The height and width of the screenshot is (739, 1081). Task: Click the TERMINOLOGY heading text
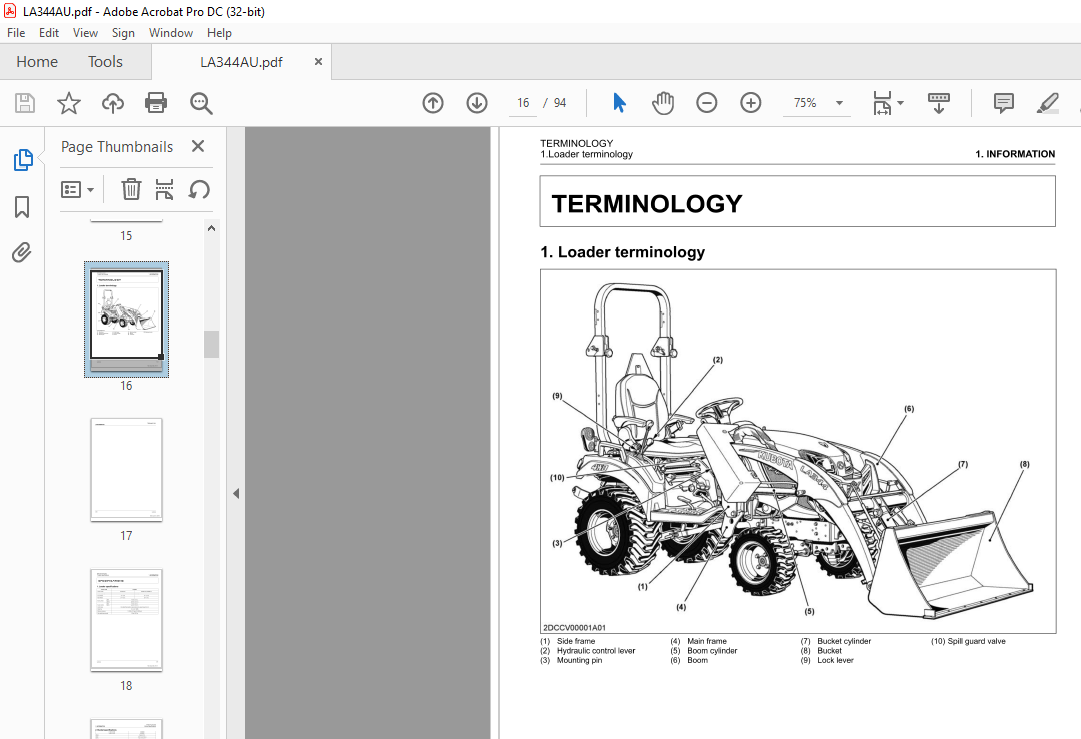point(647,203)
